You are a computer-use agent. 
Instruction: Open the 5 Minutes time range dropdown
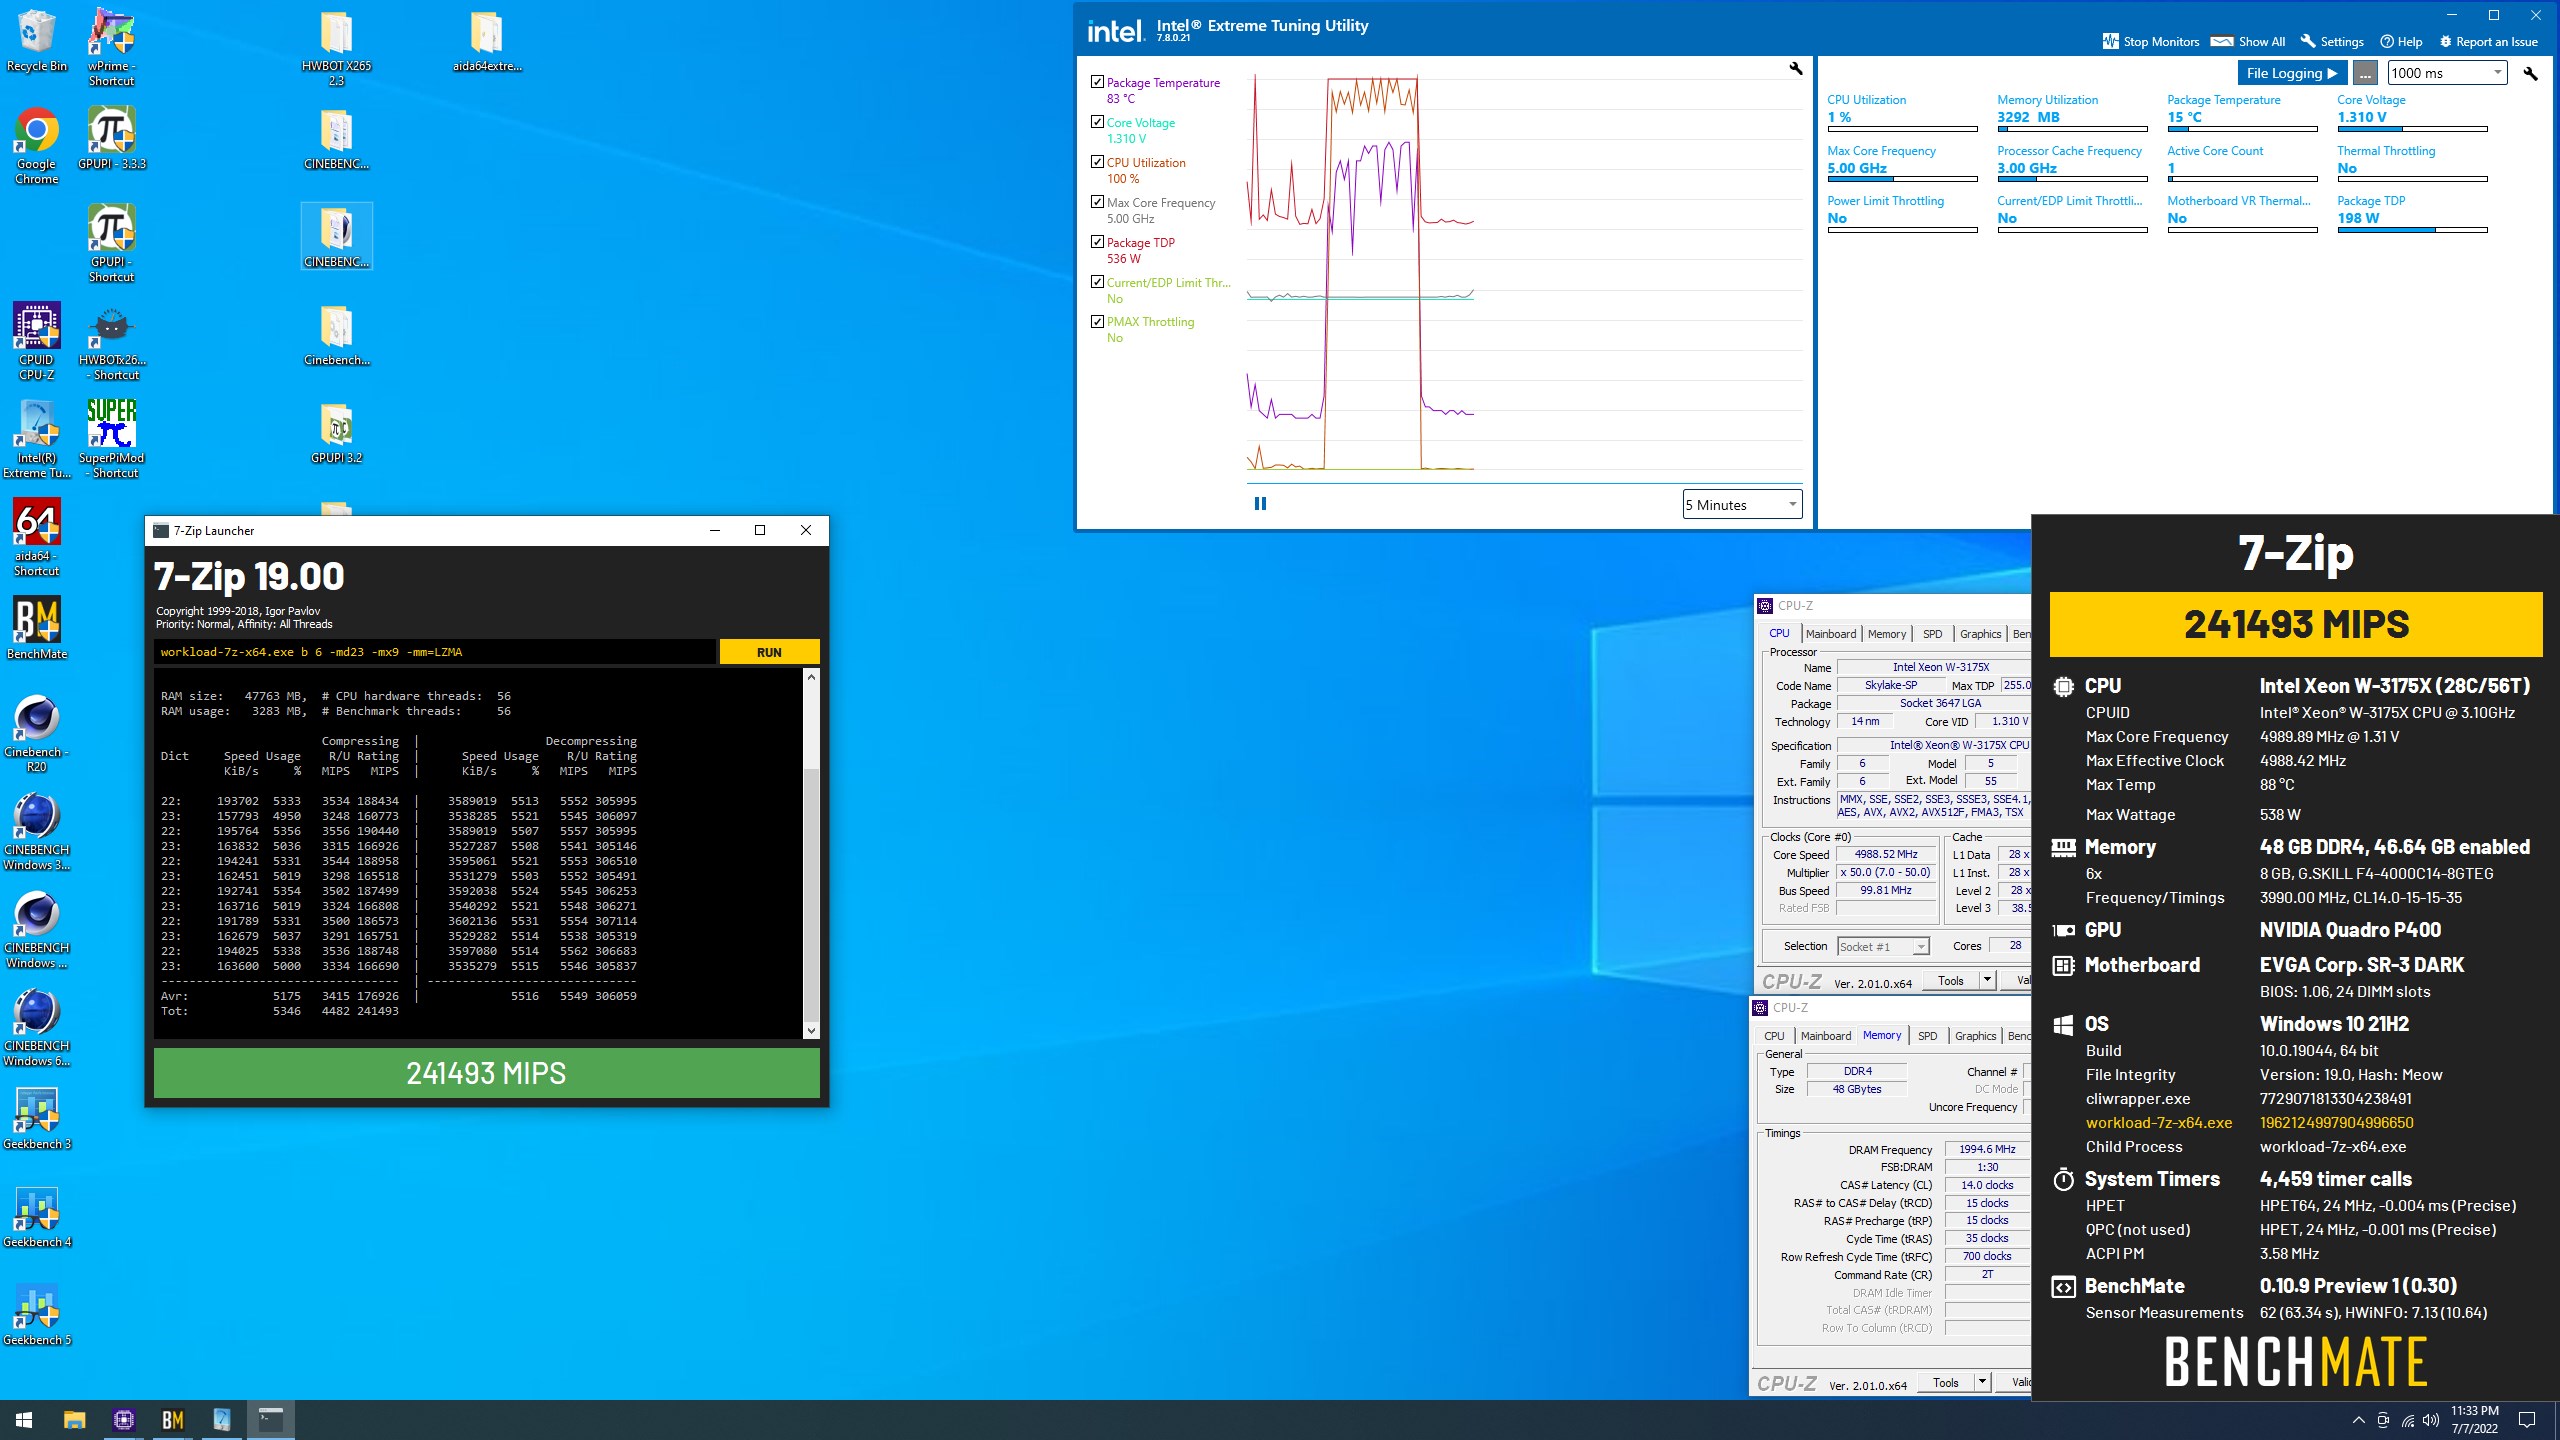[x=1742, y=505]
